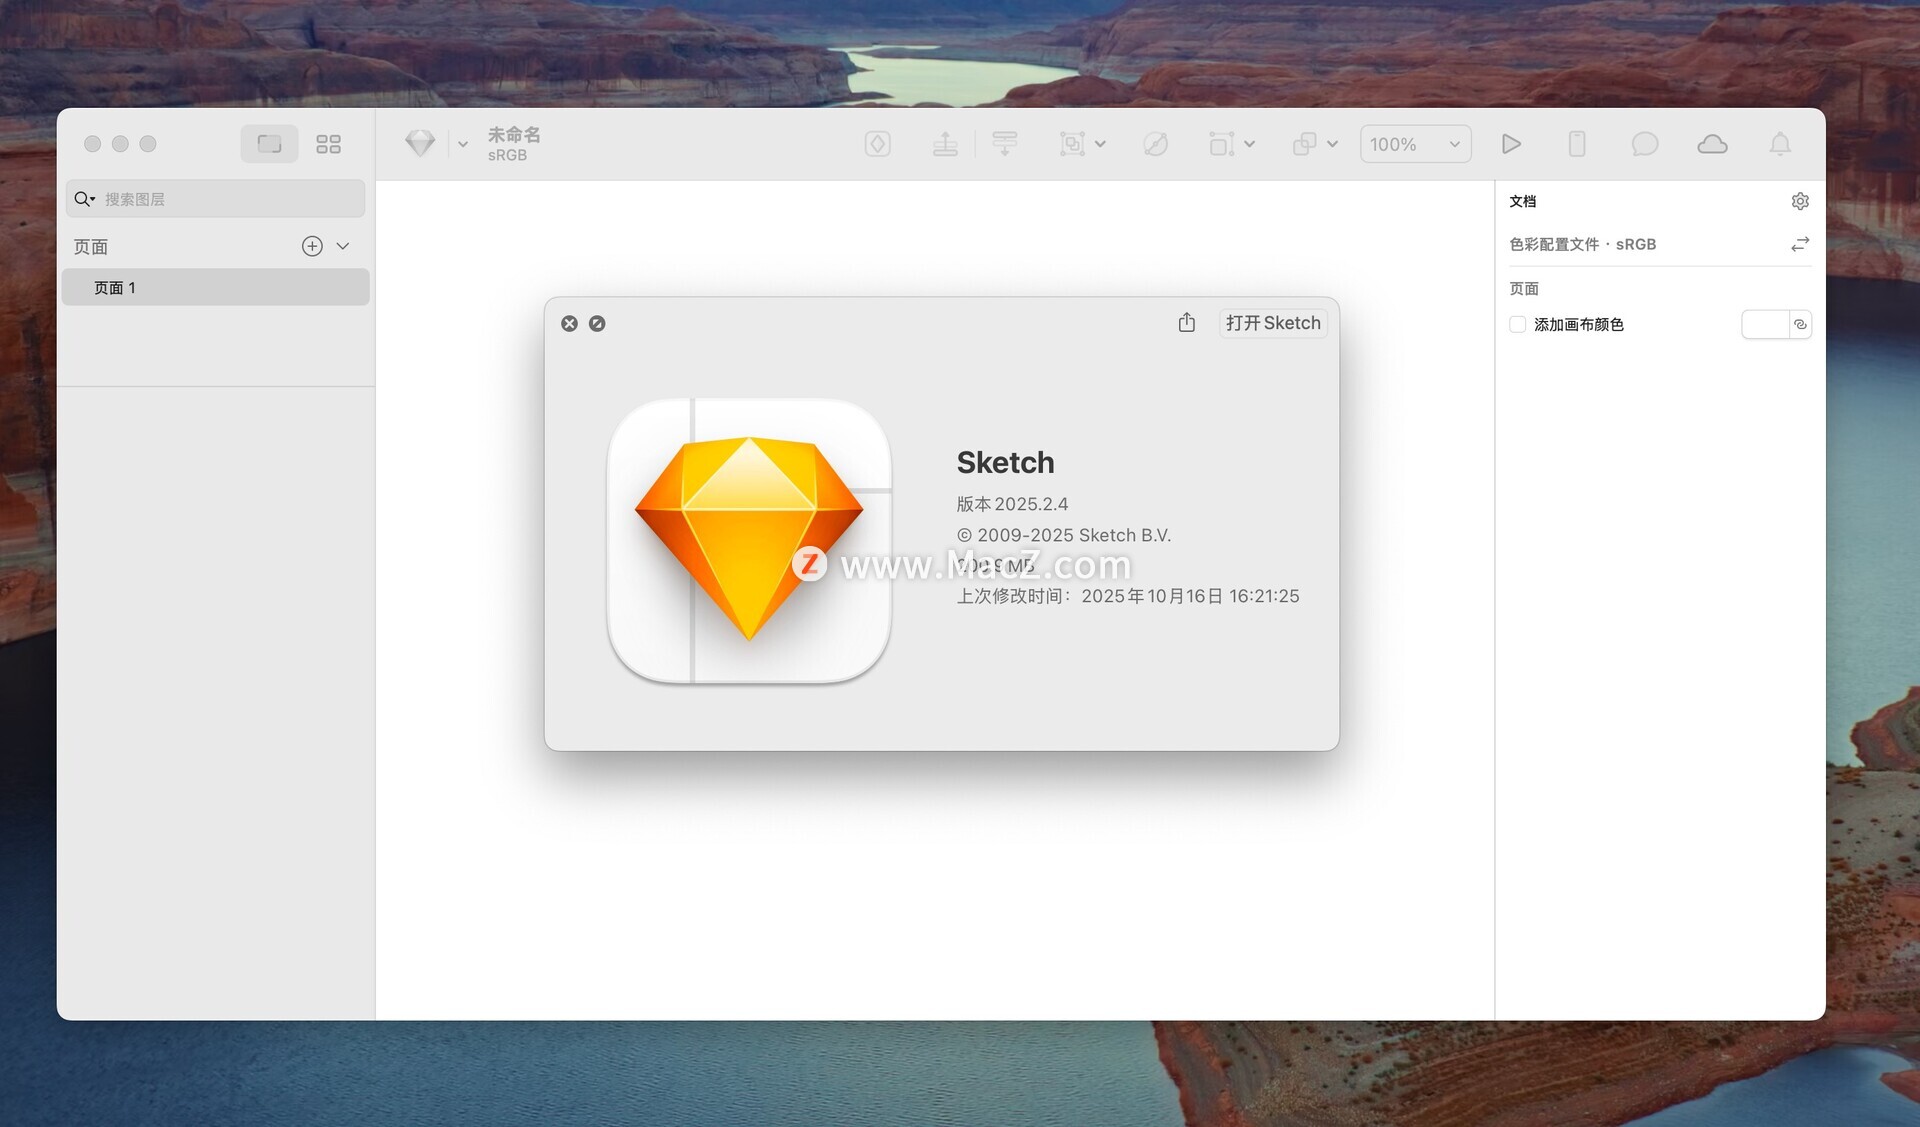The width and height of the screenshot is (1920, 1127).
Task: Click the canvas color swatch
Action: tap(1764, 324)
